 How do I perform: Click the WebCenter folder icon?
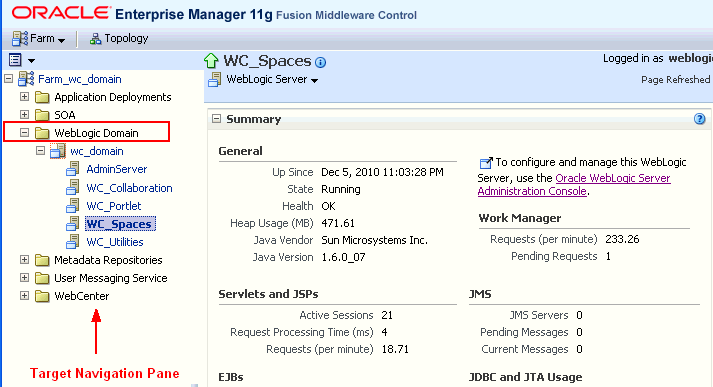[42, 296]
